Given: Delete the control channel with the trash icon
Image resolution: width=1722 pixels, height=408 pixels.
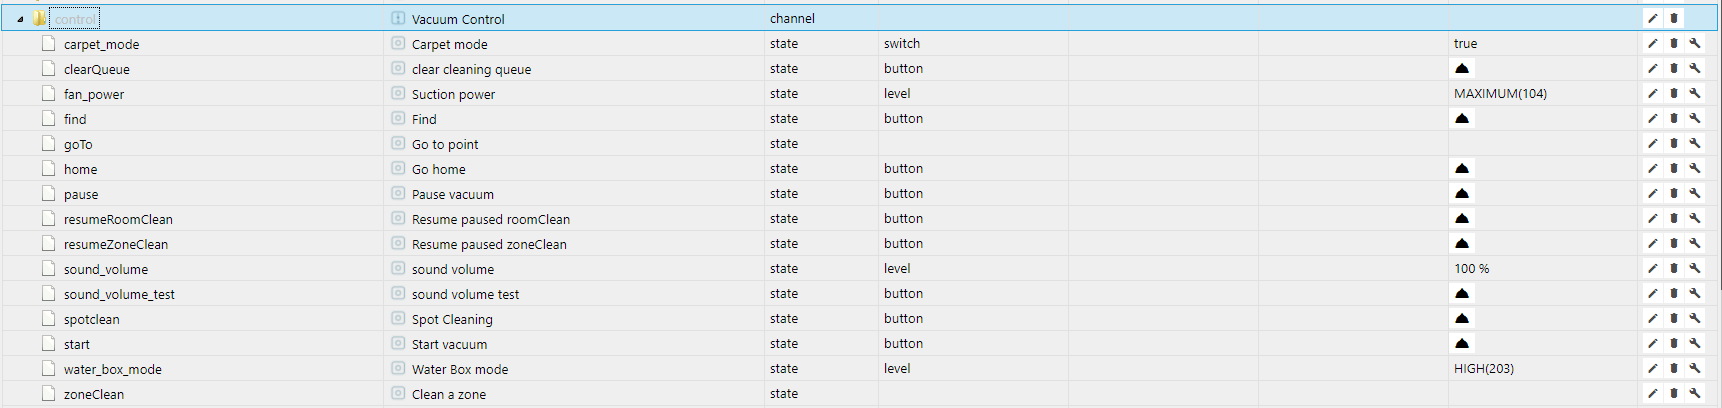Looking at the screenshot, I should pos(1674,18).
